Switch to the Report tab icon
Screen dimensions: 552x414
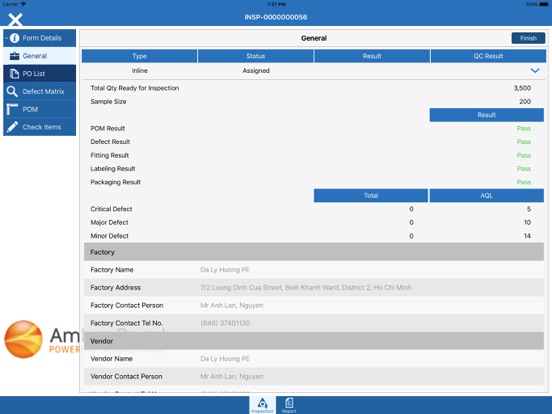coord(289,405)
